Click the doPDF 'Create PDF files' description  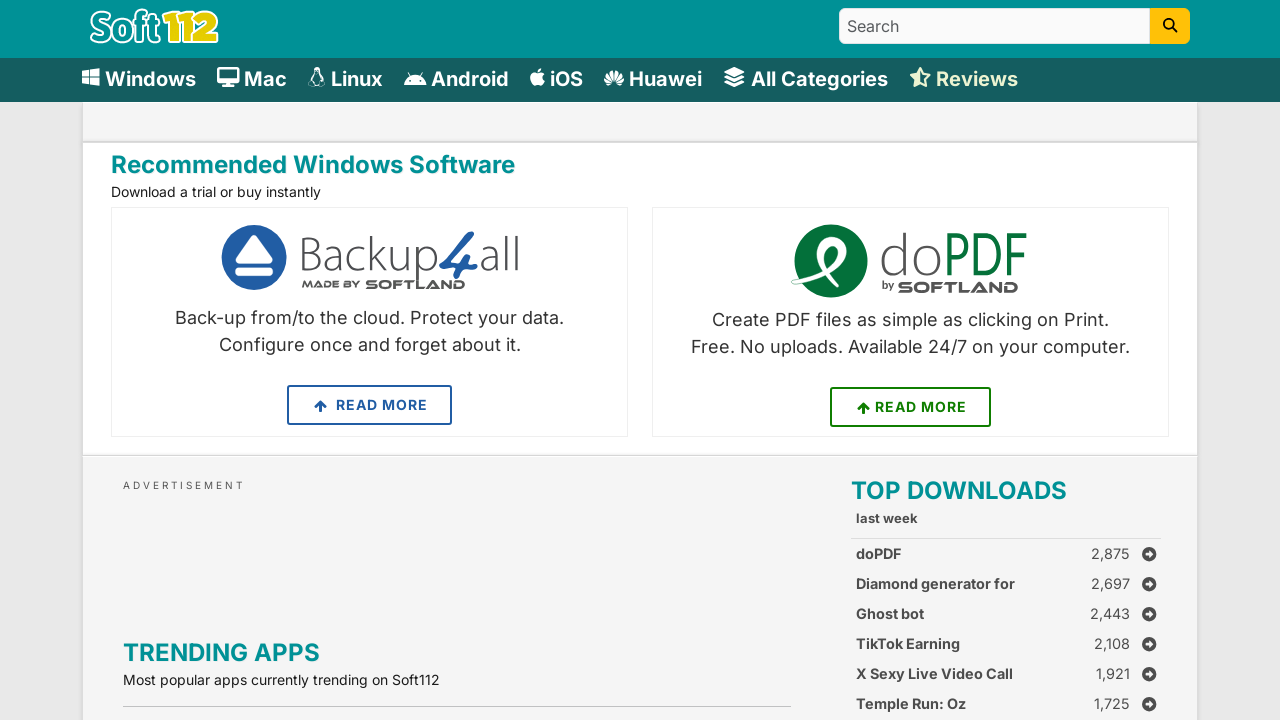click(x=910, y=333)
